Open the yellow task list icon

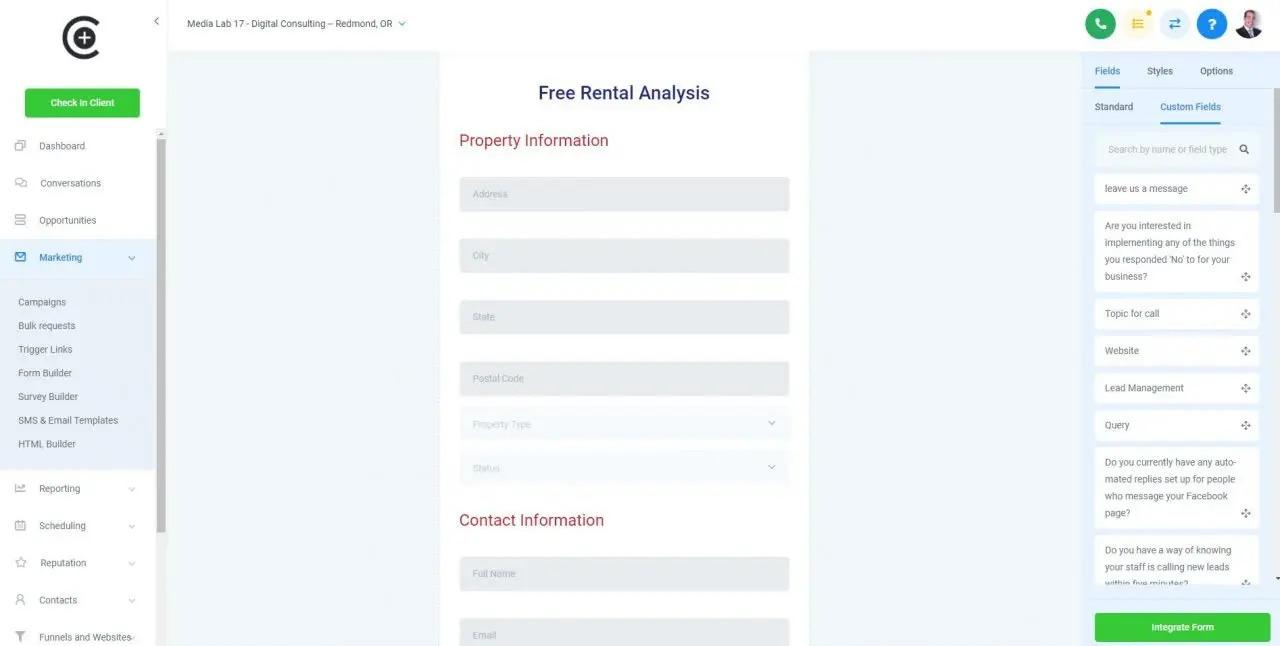coord(1137,24)
